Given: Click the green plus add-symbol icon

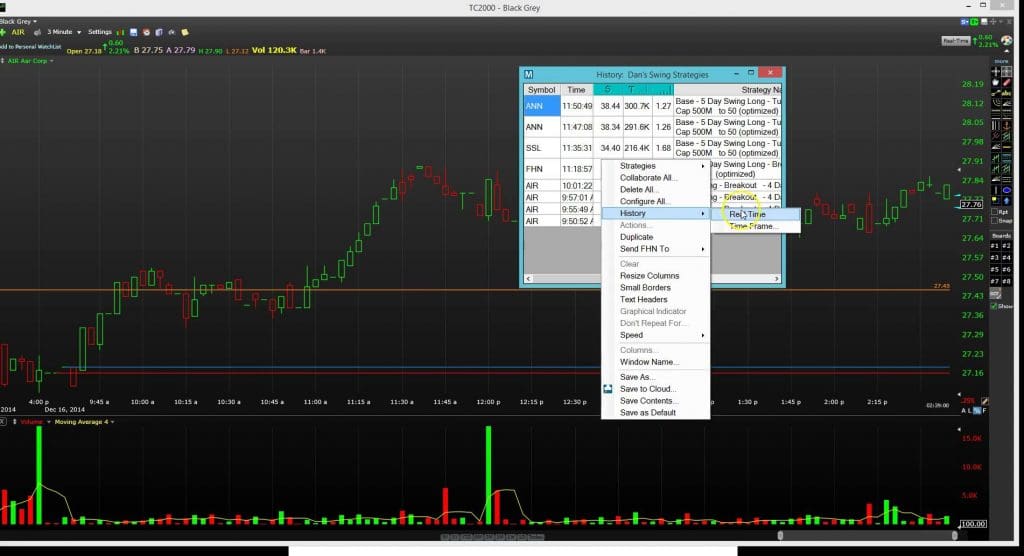Looking at the screenshot, I should coord(3,32).
